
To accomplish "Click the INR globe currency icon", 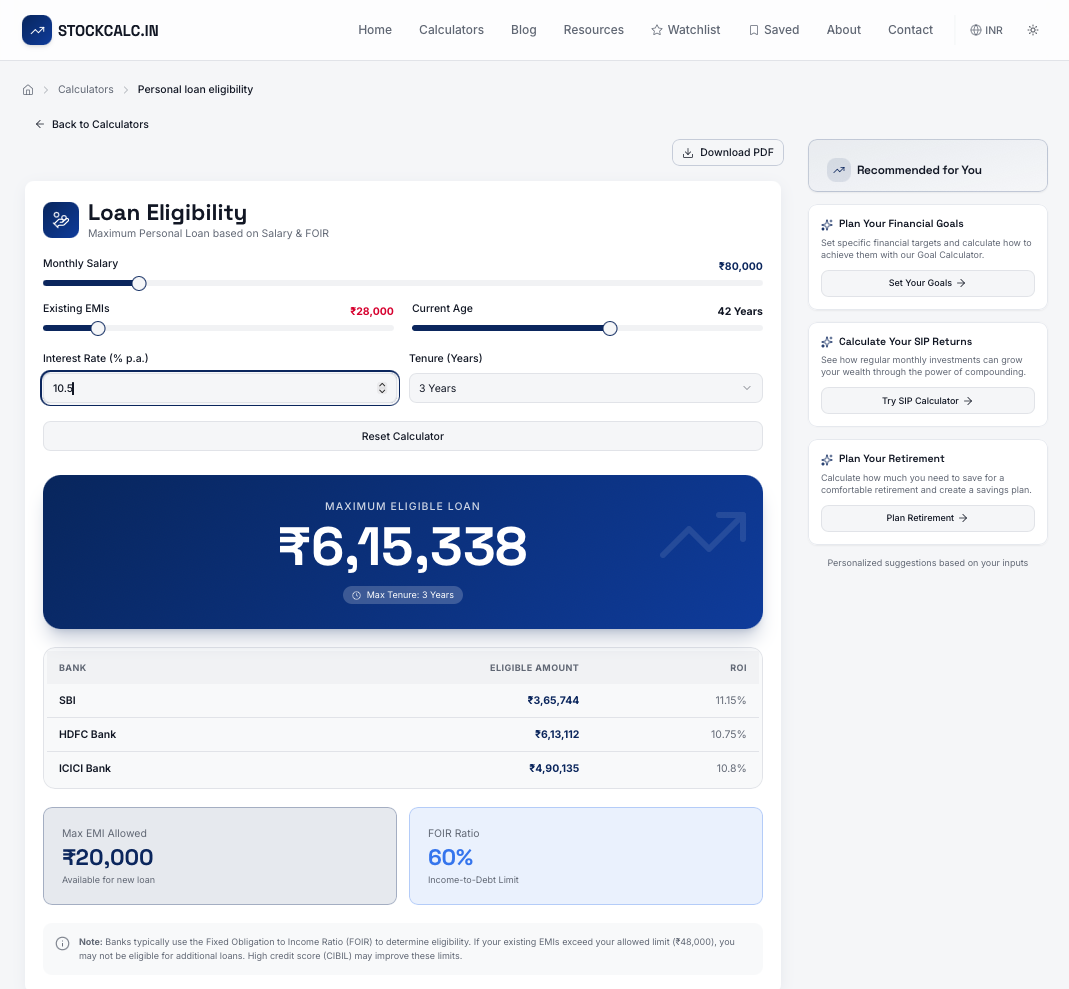I will (973, 30).
